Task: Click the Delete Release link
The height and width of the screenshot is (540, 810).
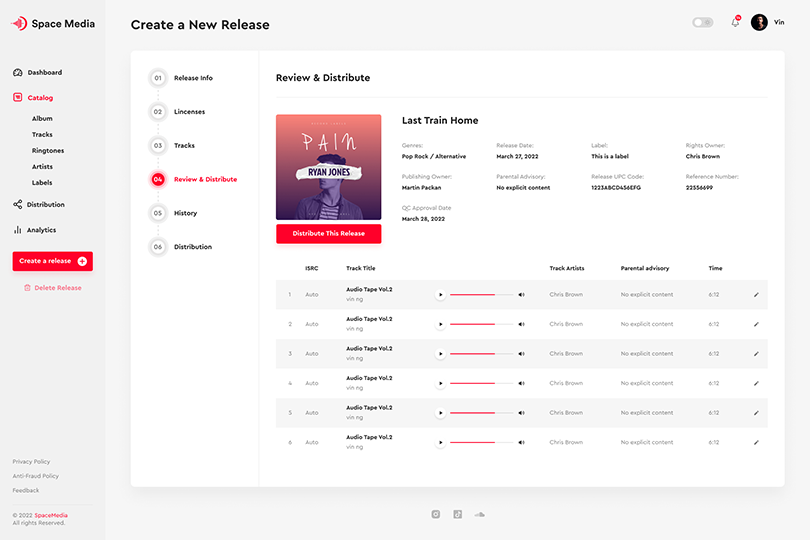Action: [x=53, y=288]
